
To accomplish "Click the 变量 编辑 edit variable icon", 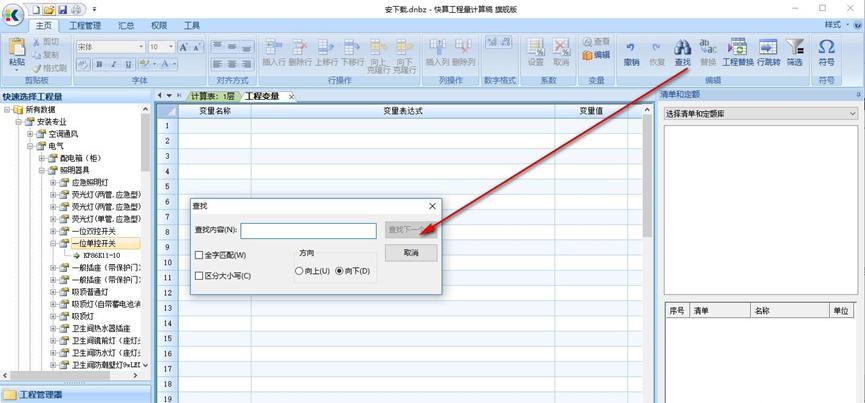I will point(596,55).
